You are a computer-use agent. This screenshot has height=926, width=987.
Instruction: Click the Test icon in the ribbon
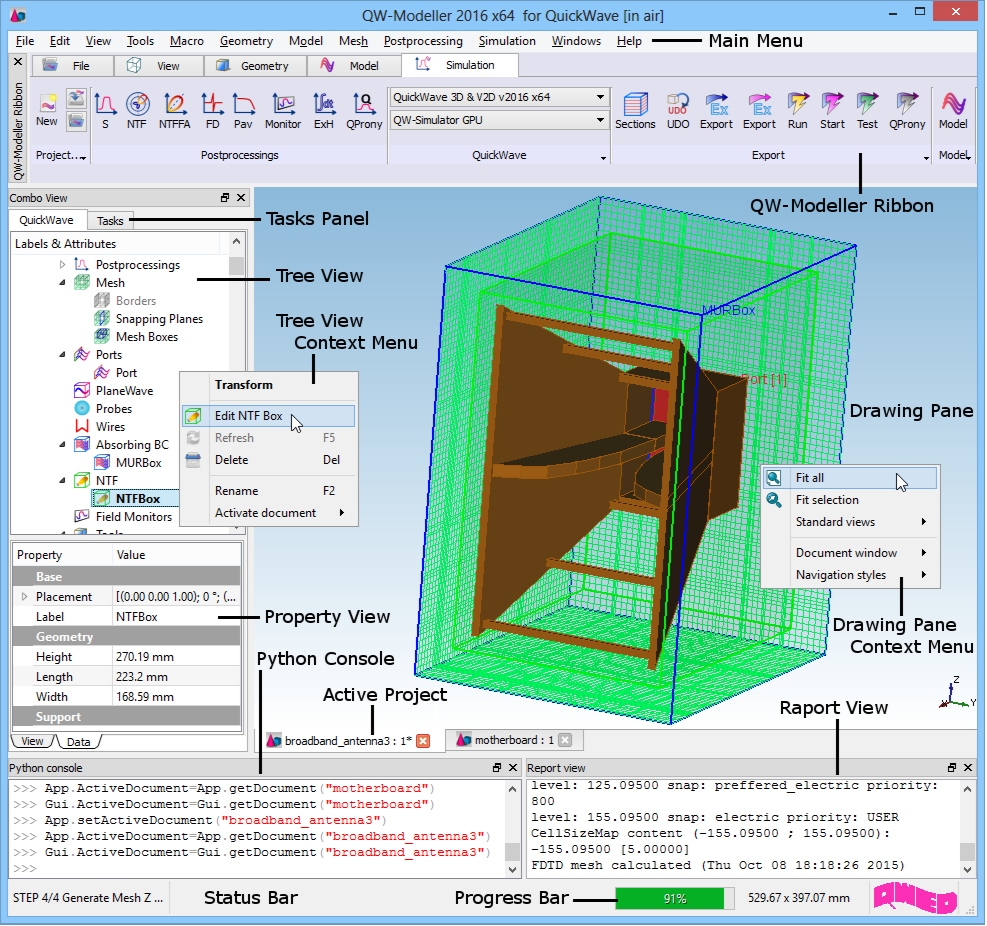click(867, 110)
